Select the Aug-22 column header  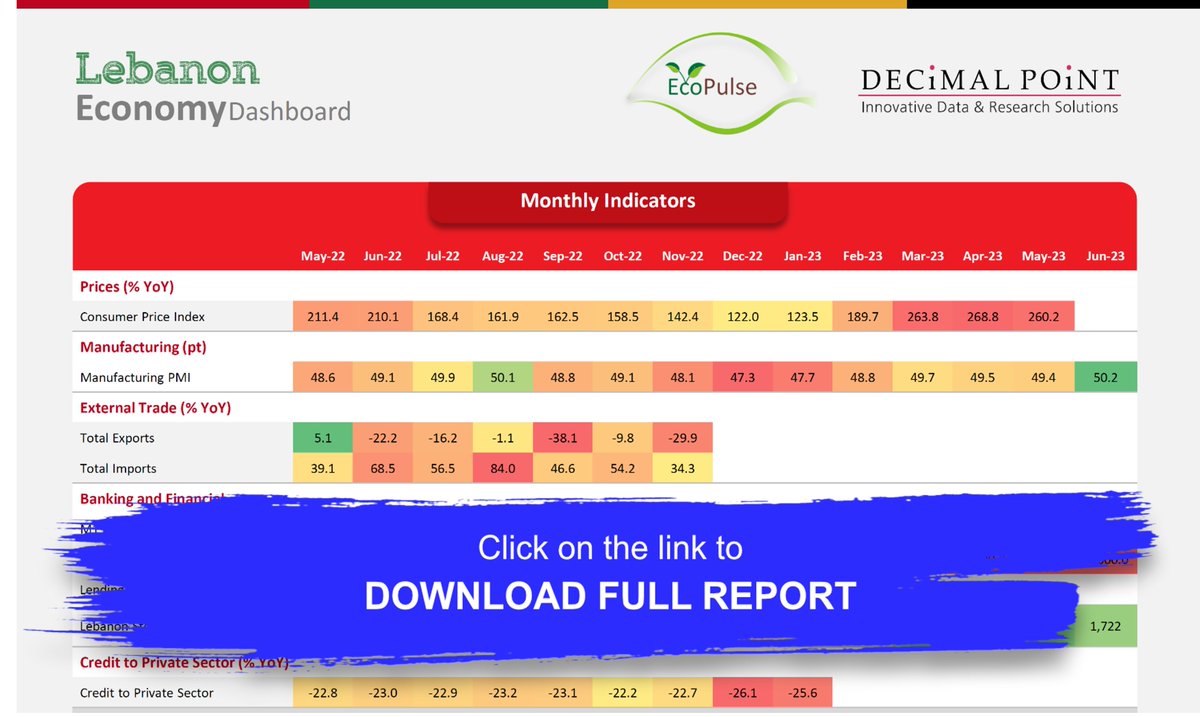pos(502,256)
